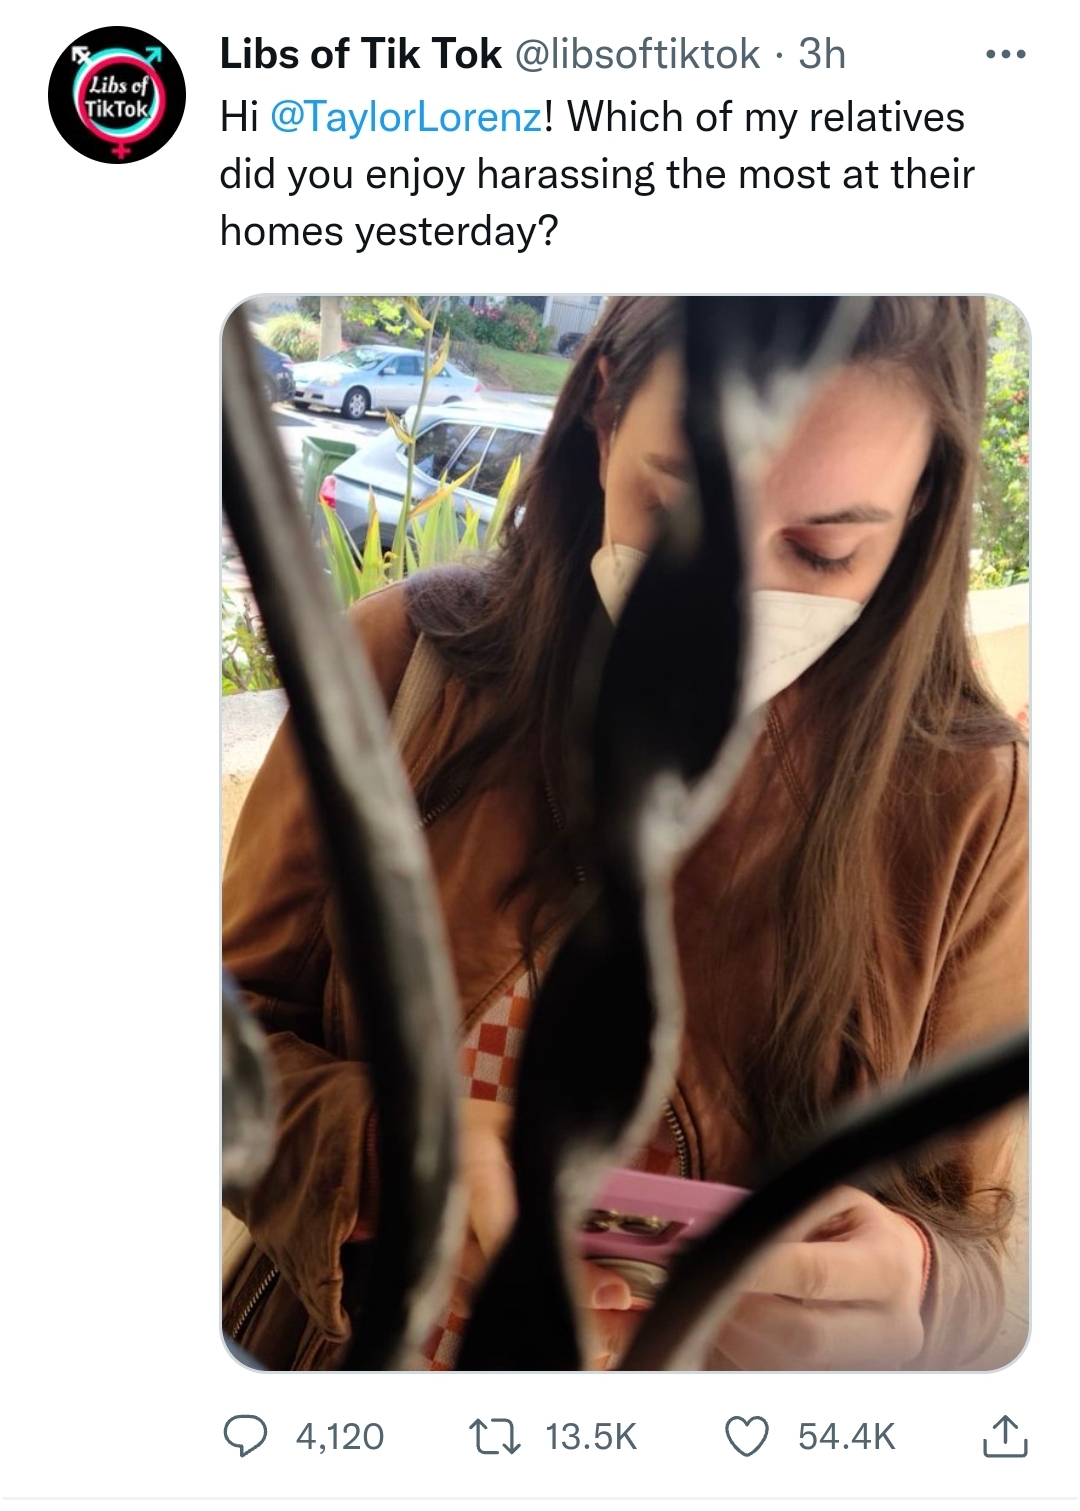Open the share upload icon
This screenshot has width=1080, height=1511.
pyautogui.click(x=1005, y=1436)
